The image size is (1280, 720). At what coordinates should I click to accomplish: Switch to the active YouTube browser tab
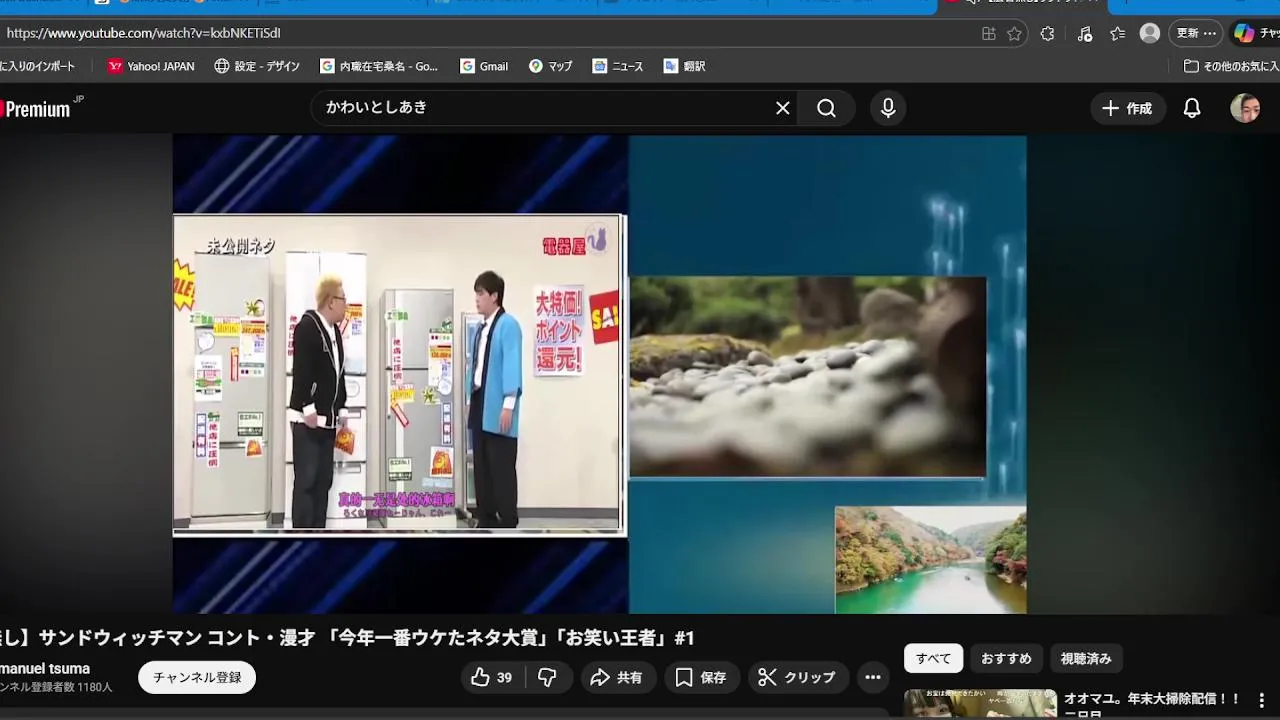coord(1023,5)
